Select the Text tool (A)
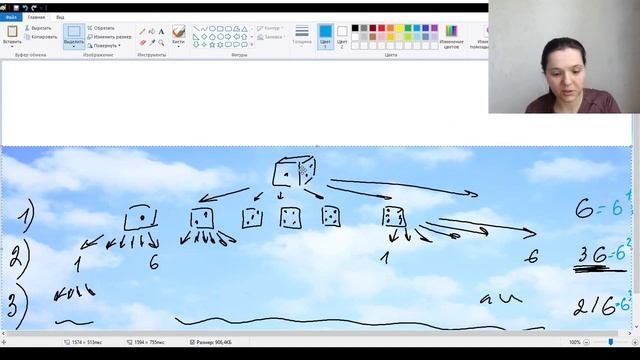The width and height of the screenshot is (640, 360). coord(162,31)
